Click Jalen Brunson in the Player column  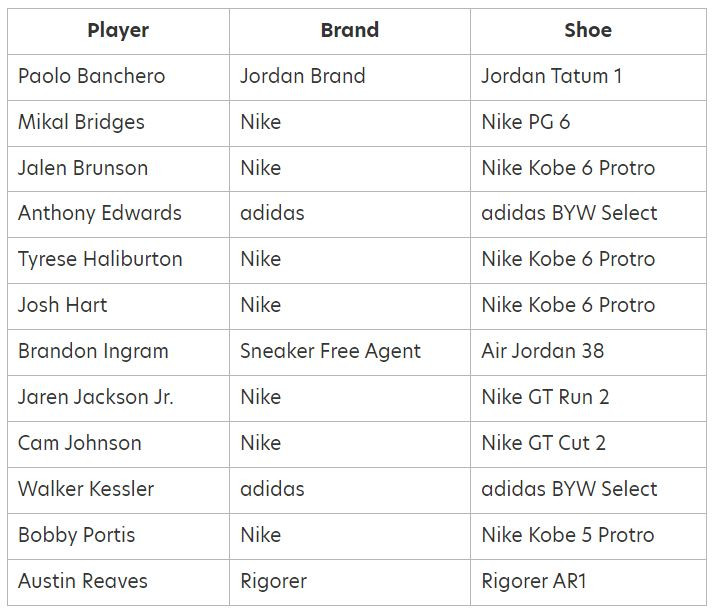tap(118, 169)
